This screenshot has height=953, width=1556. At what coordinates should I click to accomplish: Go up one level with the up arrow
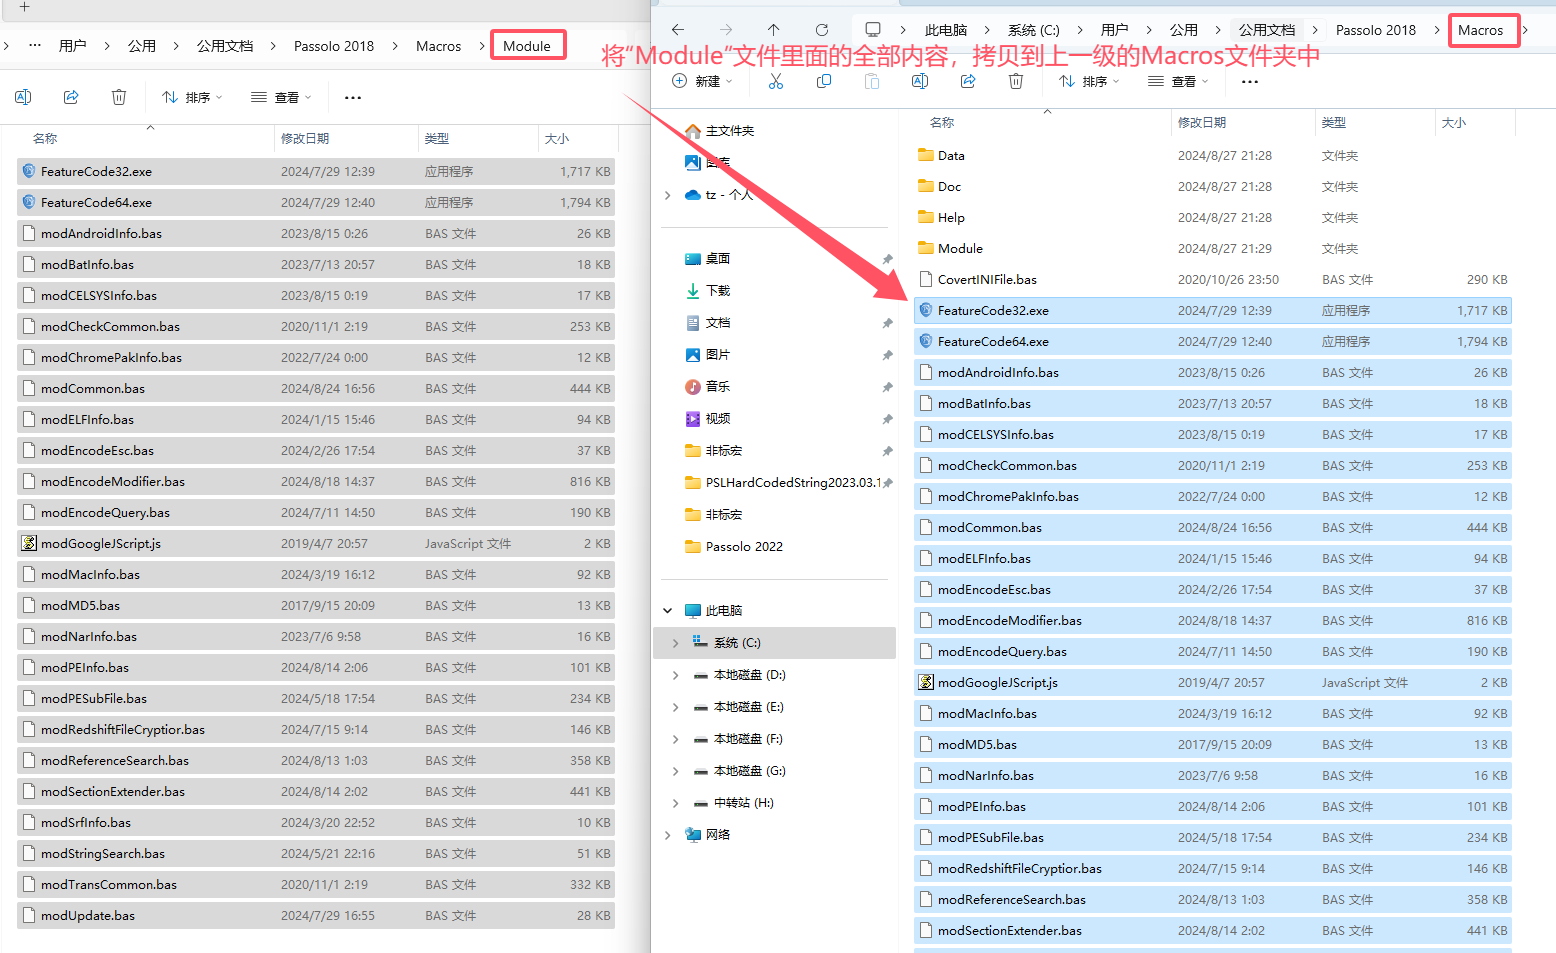point(774,30)
